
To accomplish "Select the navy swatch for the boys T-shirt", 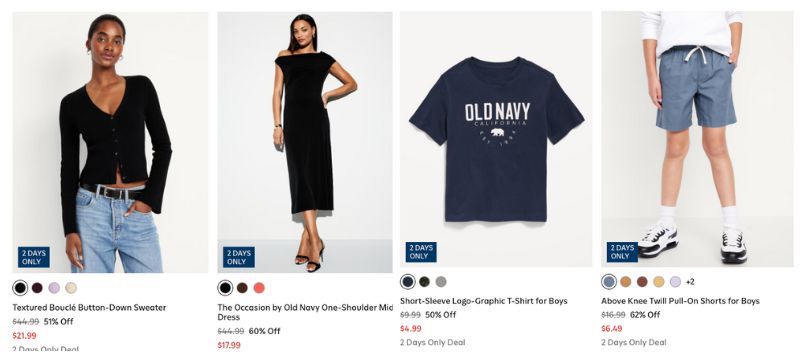I will (408, 281).
